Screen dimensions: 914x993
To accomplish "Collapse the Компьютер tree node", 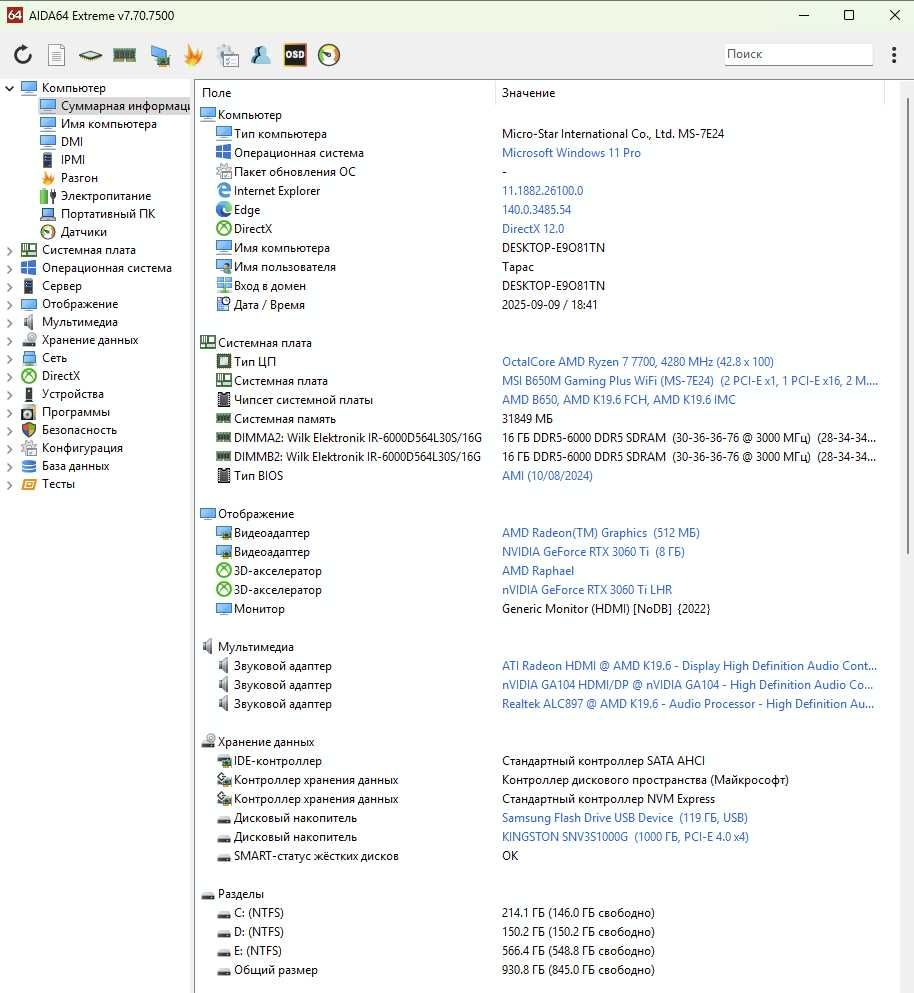I will [10, 88].
